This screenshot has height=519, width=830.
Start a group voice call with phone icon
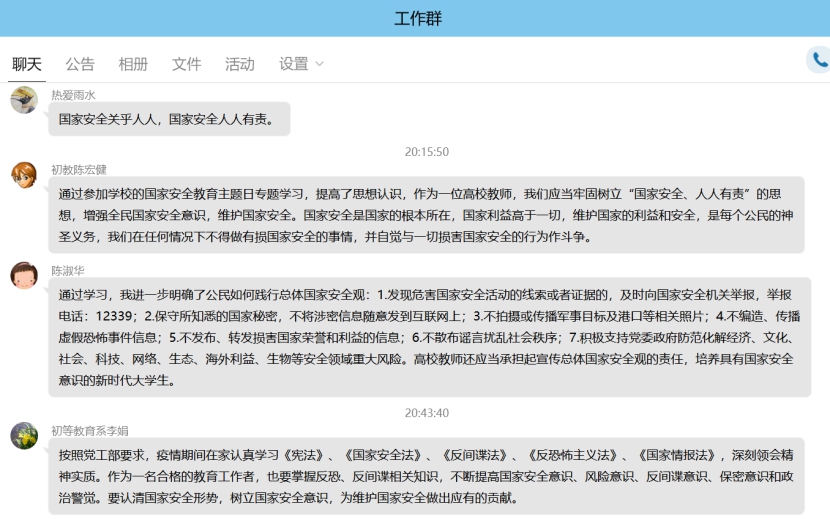tap(819, 60)
